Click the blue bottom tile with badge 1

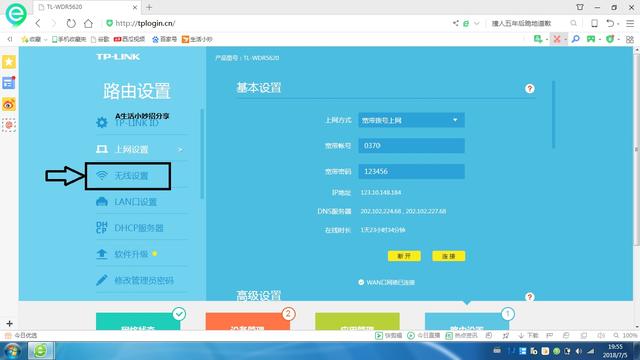coord(467,322)
